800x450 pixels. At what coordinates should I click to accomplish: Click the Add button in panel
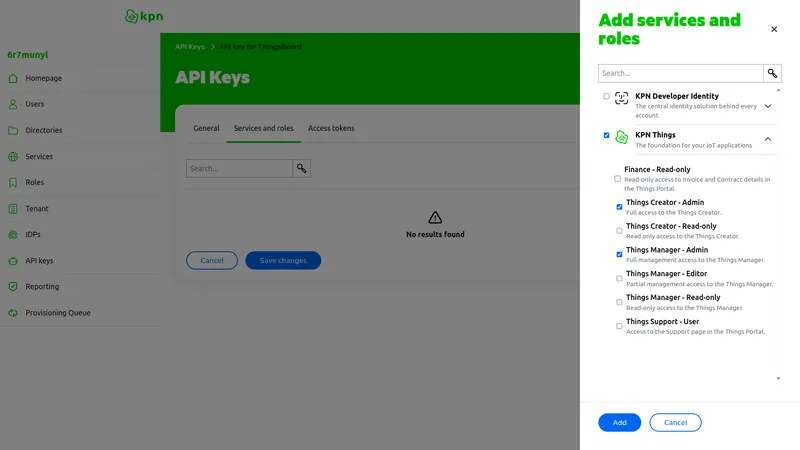619,422
